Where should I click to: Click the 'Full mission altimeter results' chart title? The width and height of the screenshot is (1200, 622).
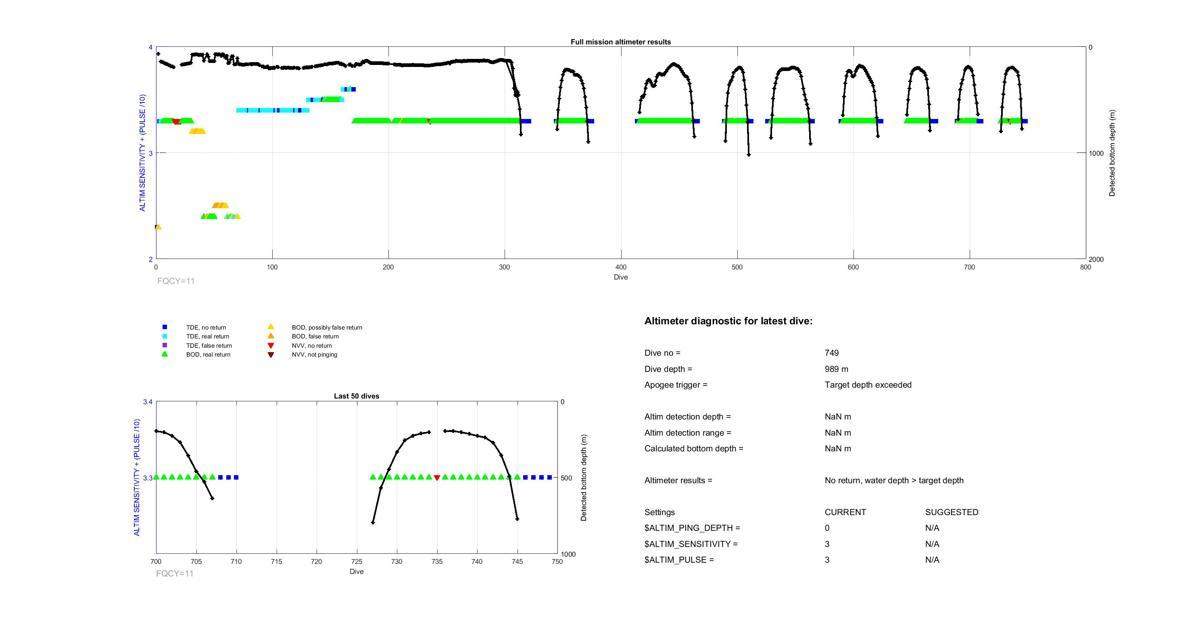pos(621,42)
